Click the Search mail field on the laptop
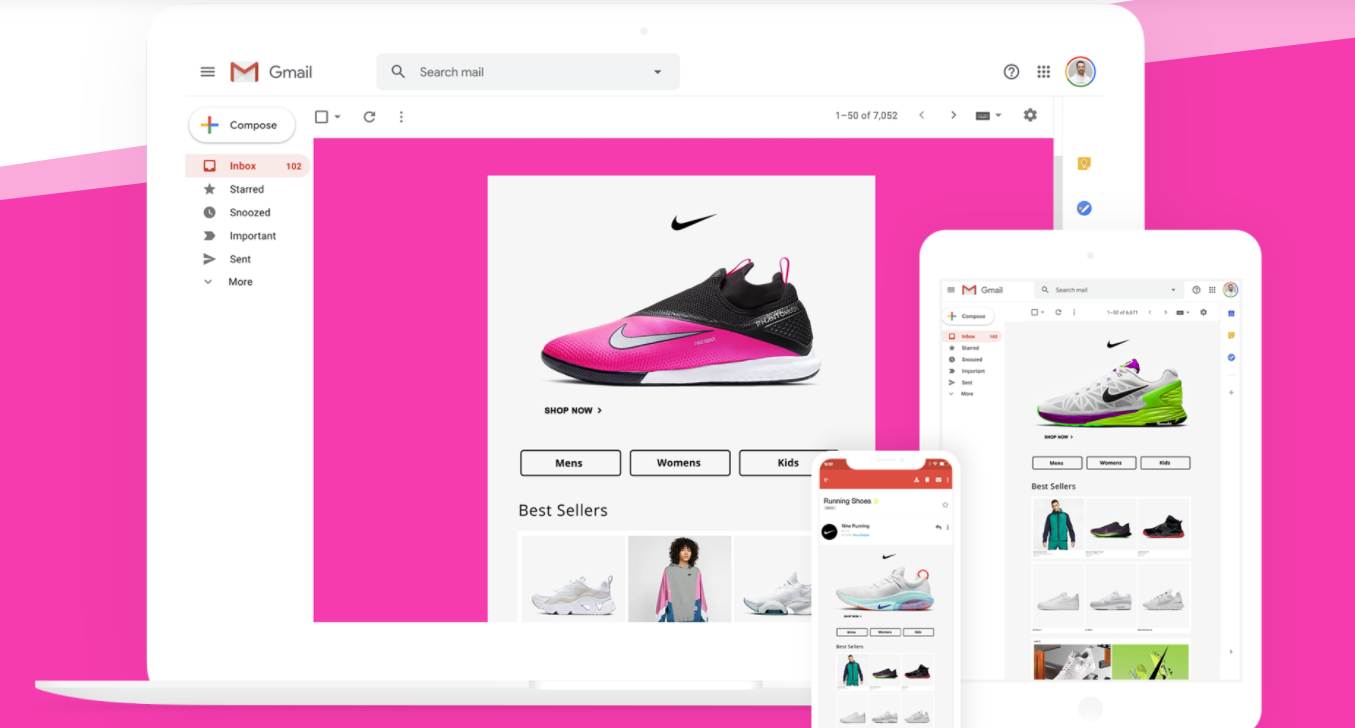Image resolution: width=1355 pixels, height=728 pixels. click(x=528, y=72)
